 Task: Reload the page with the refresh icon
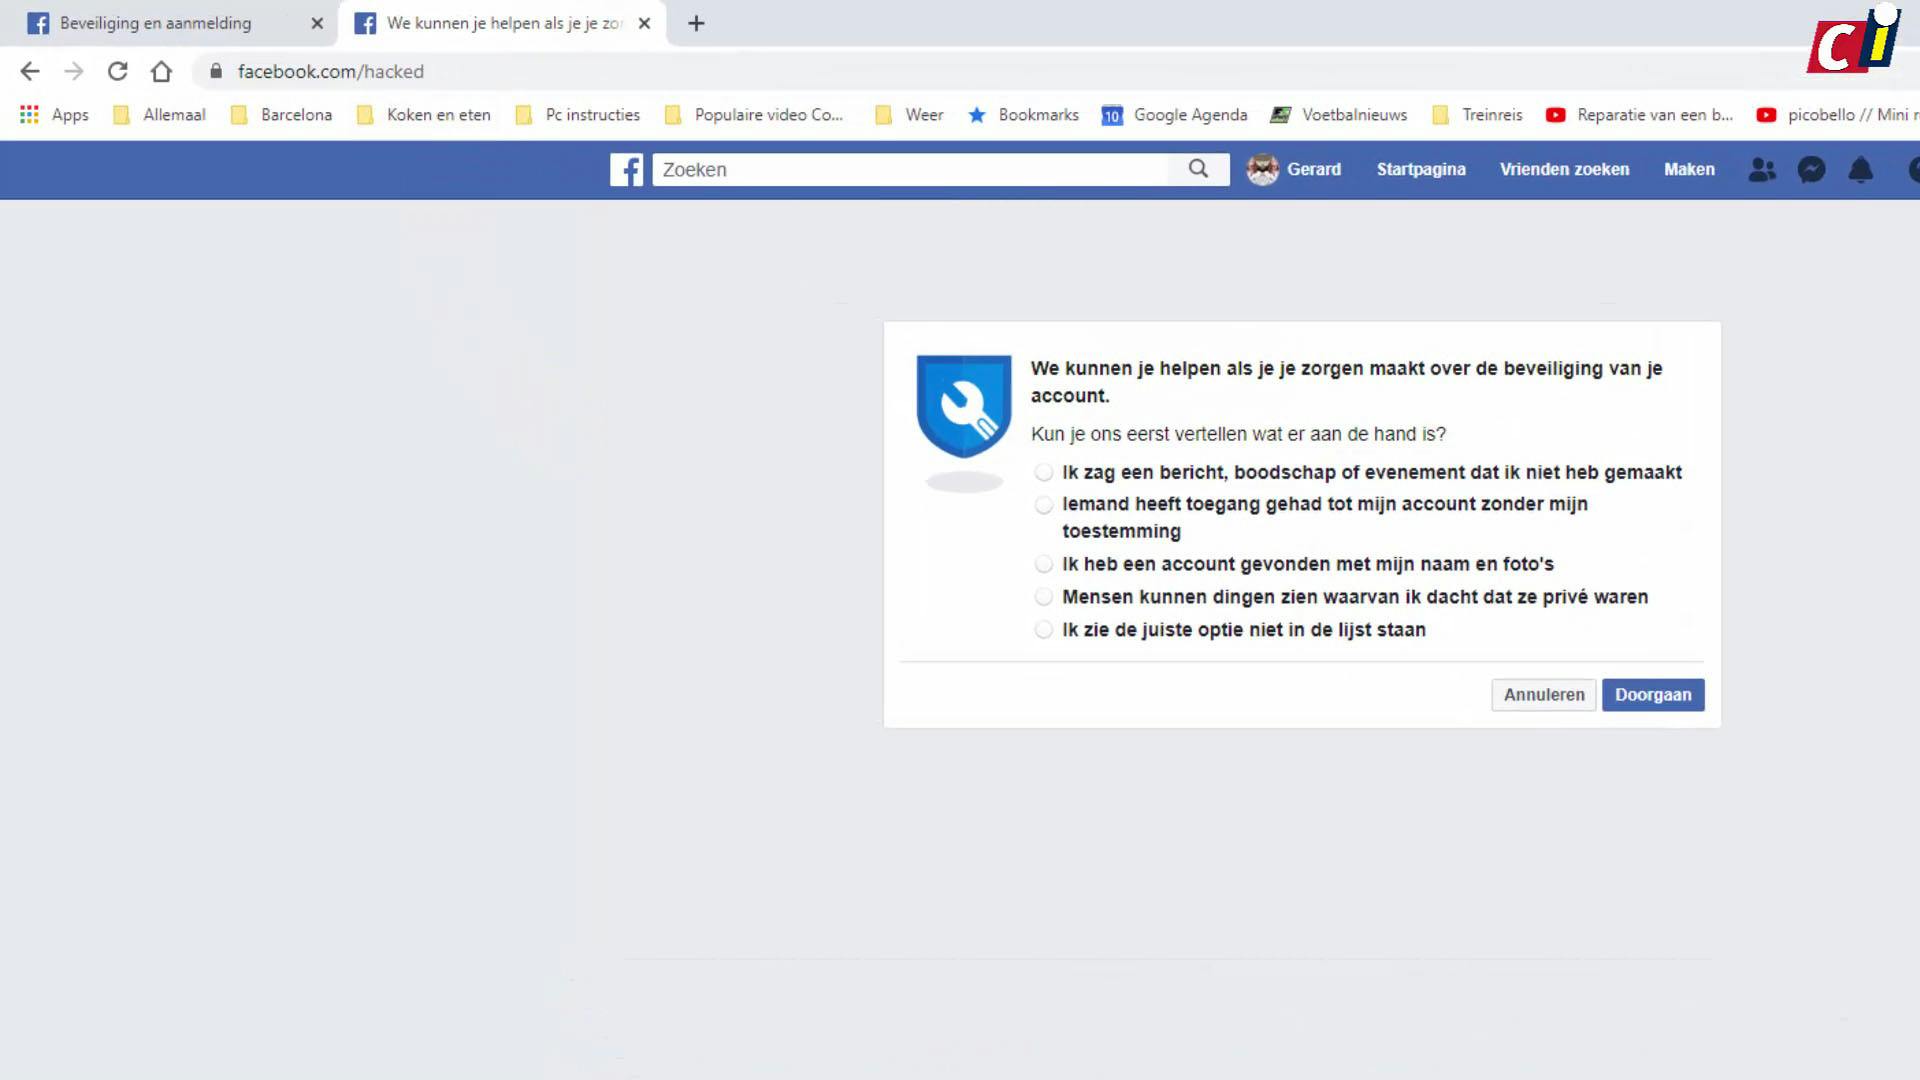[x=117, y=71]
